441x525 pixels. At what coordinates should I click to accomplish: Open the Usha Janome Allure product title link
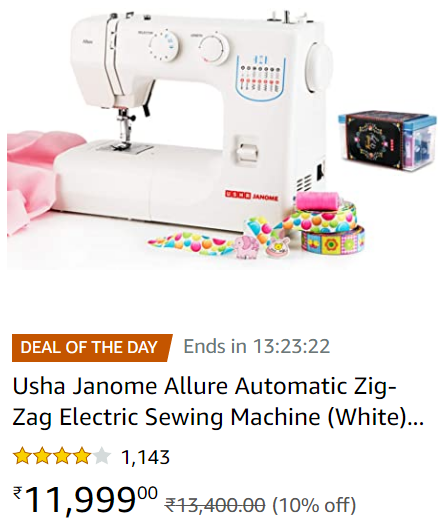[x=218, y=401]
